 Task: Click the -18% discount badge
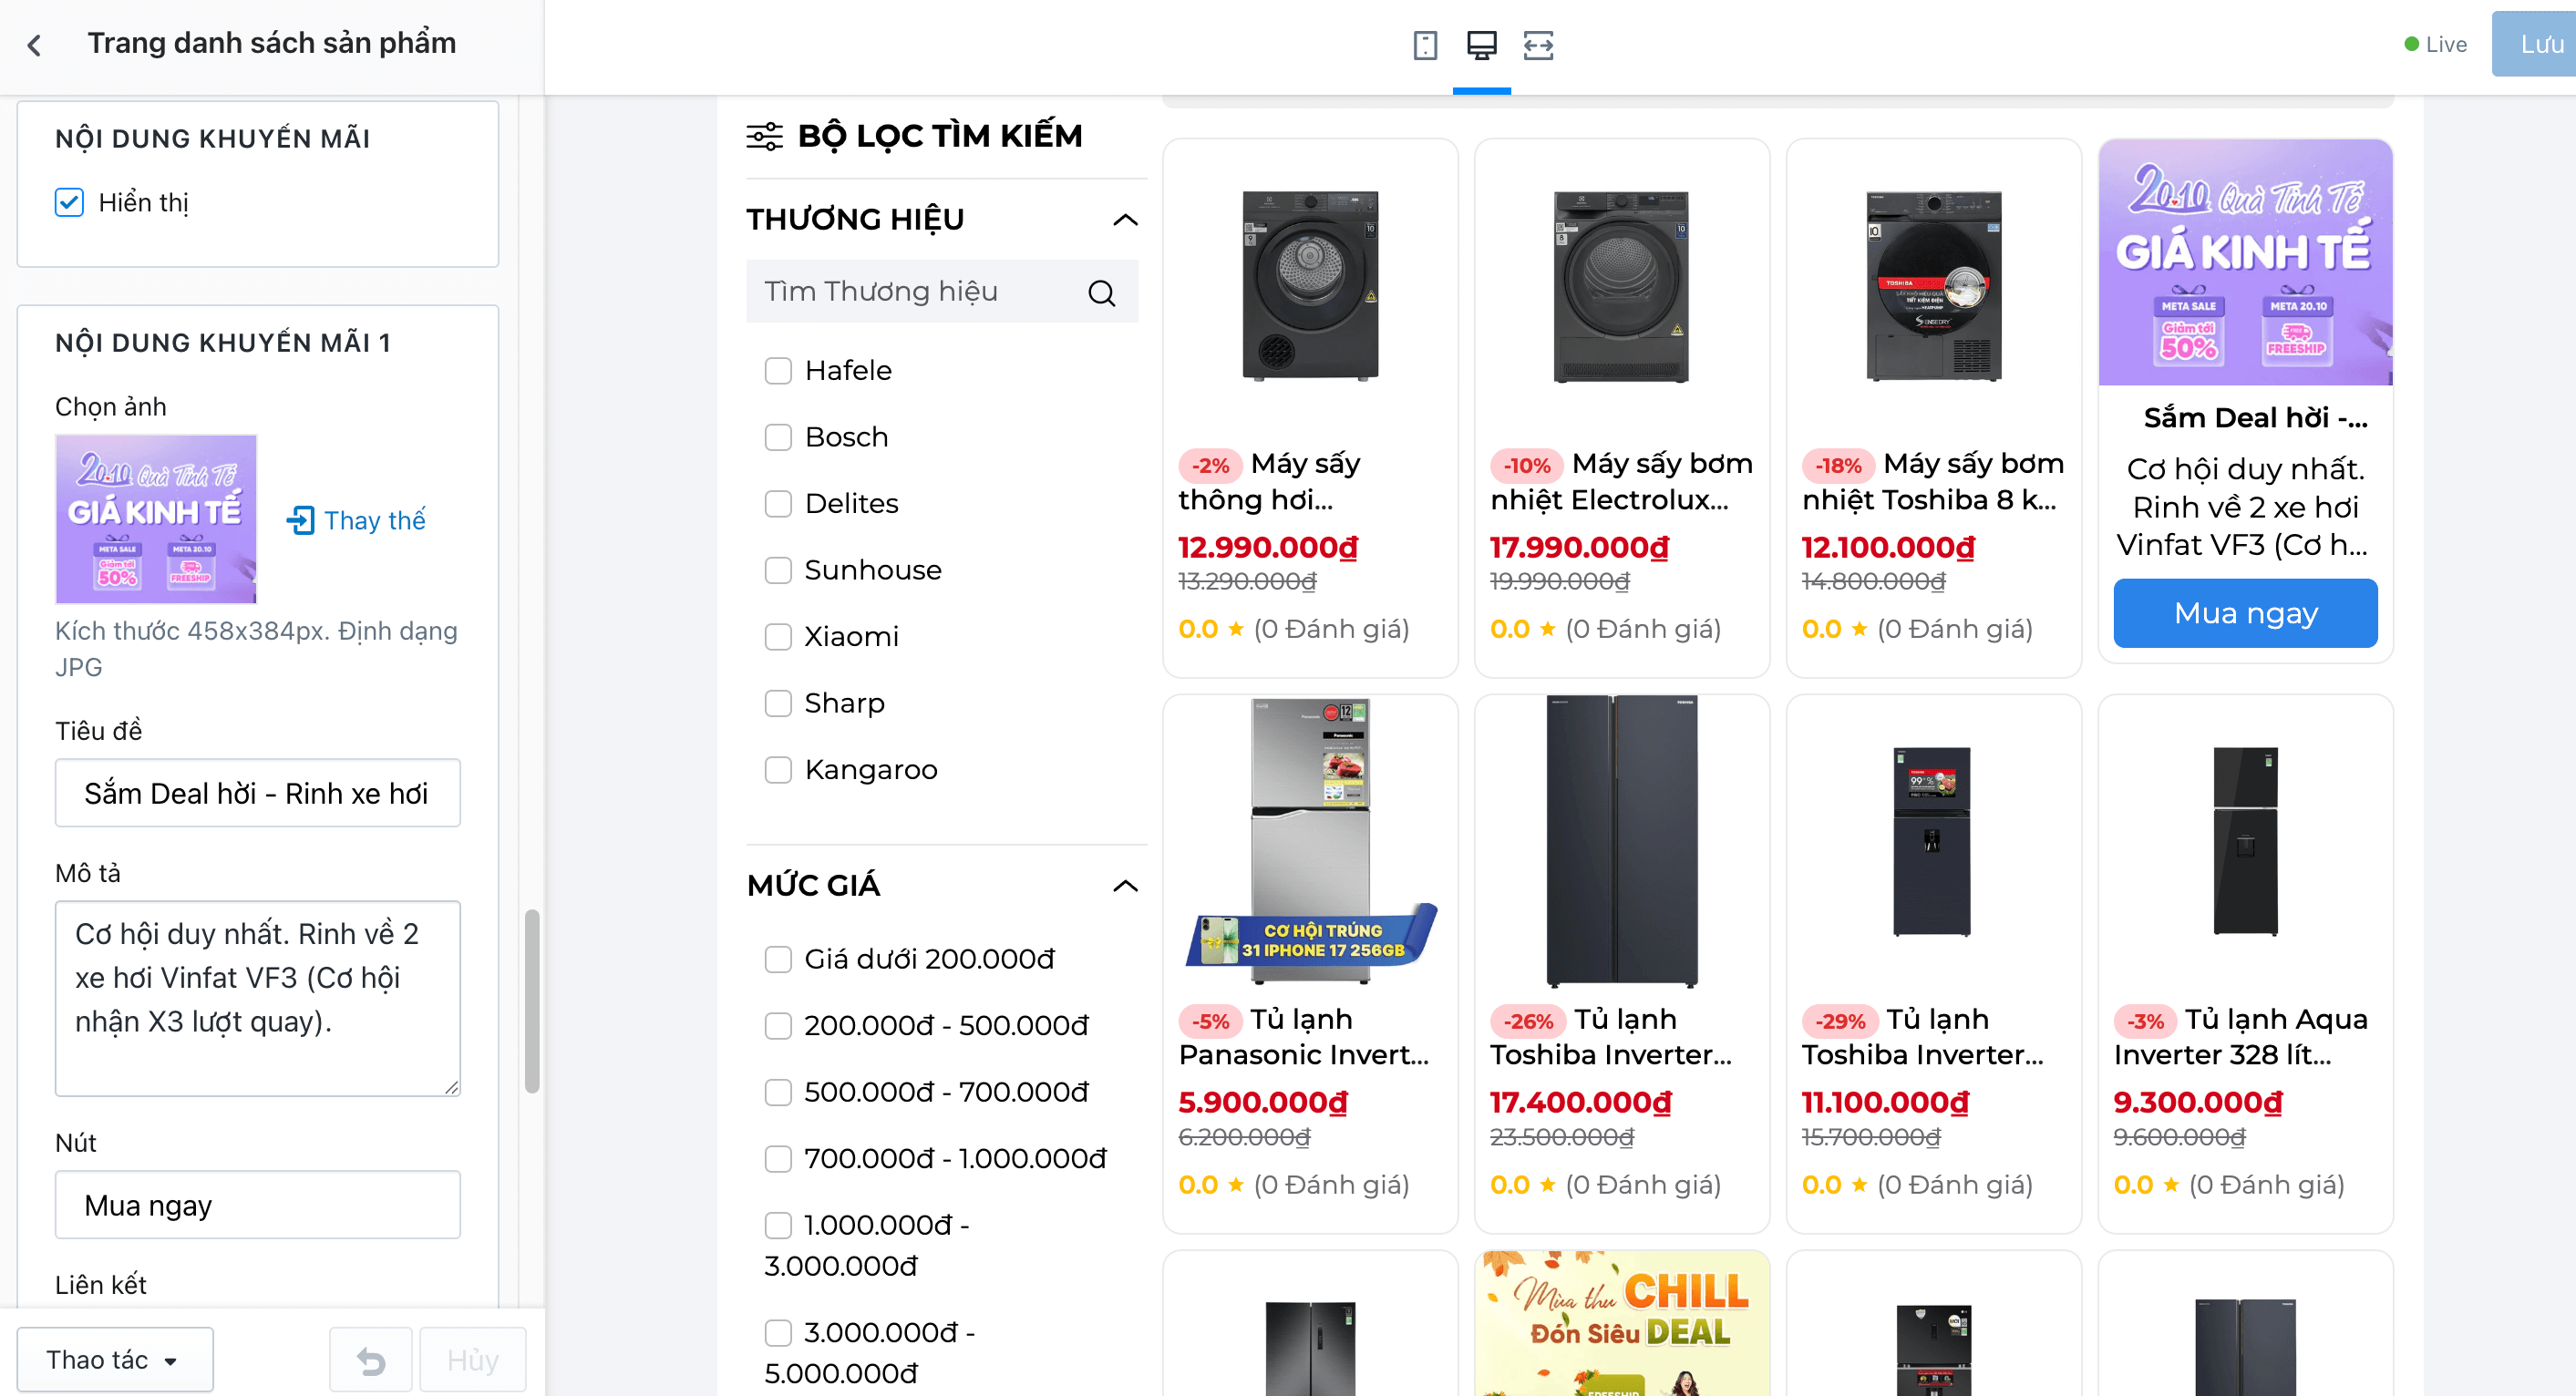[x=1838, y=465]
